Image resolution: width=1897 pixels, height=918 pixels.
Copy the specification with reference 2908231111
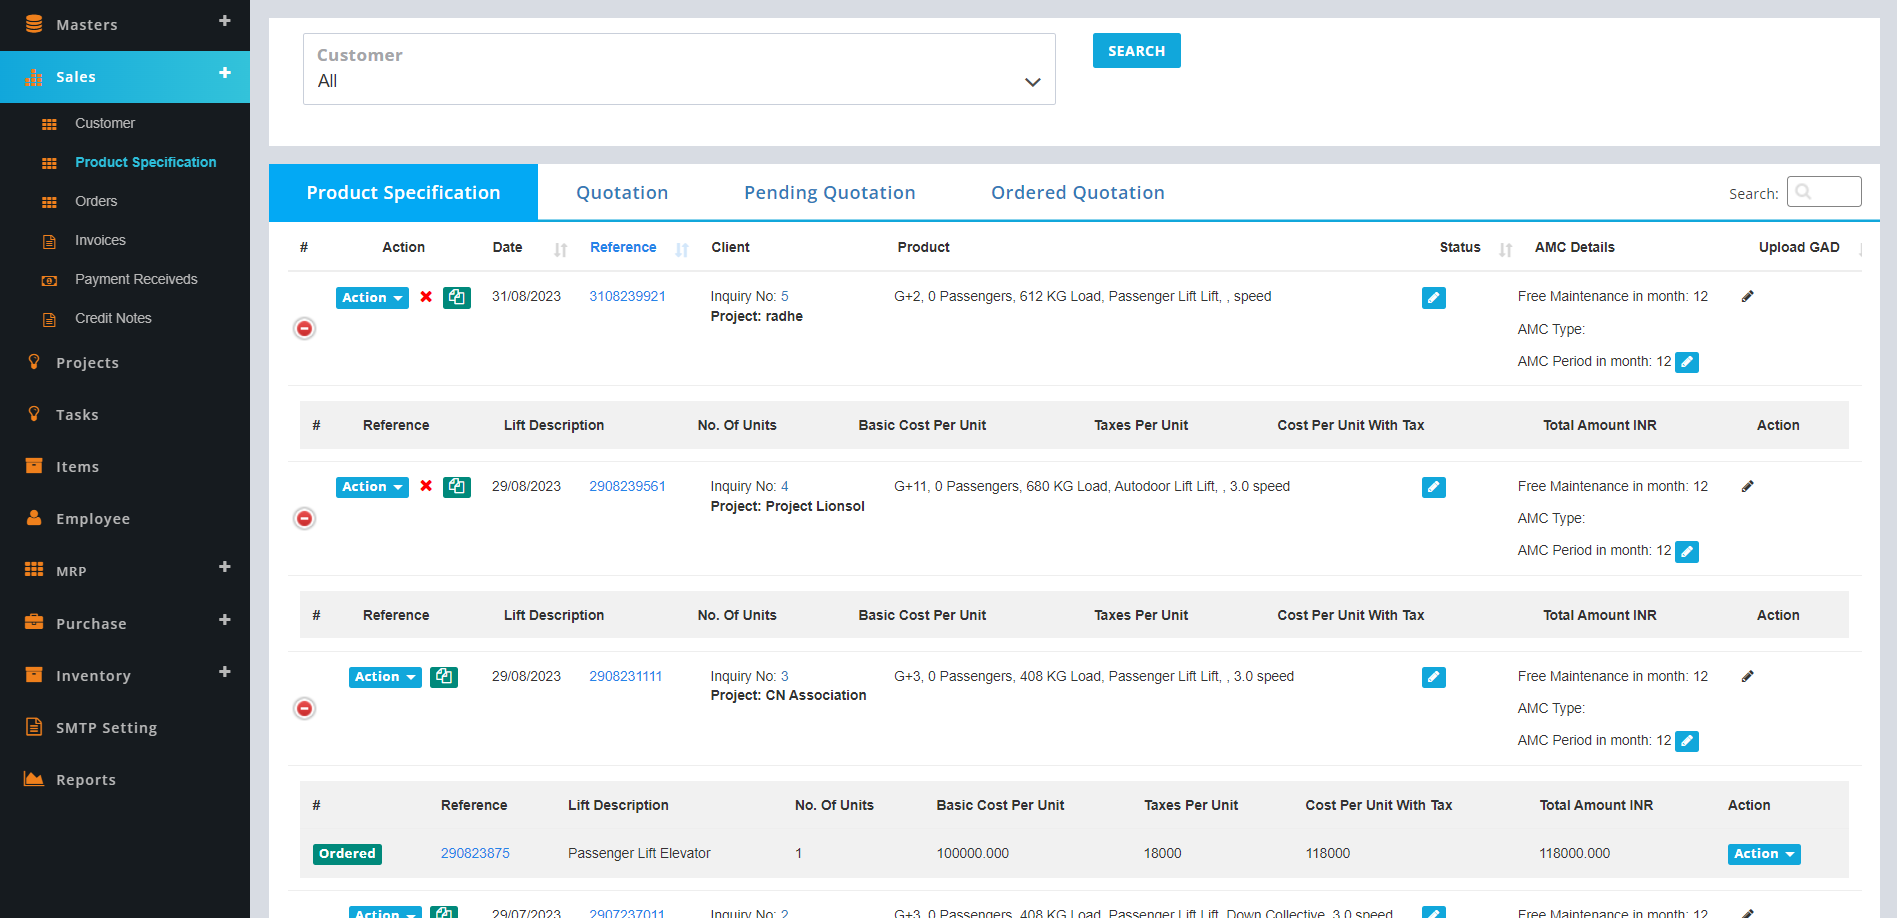[444, 677]
